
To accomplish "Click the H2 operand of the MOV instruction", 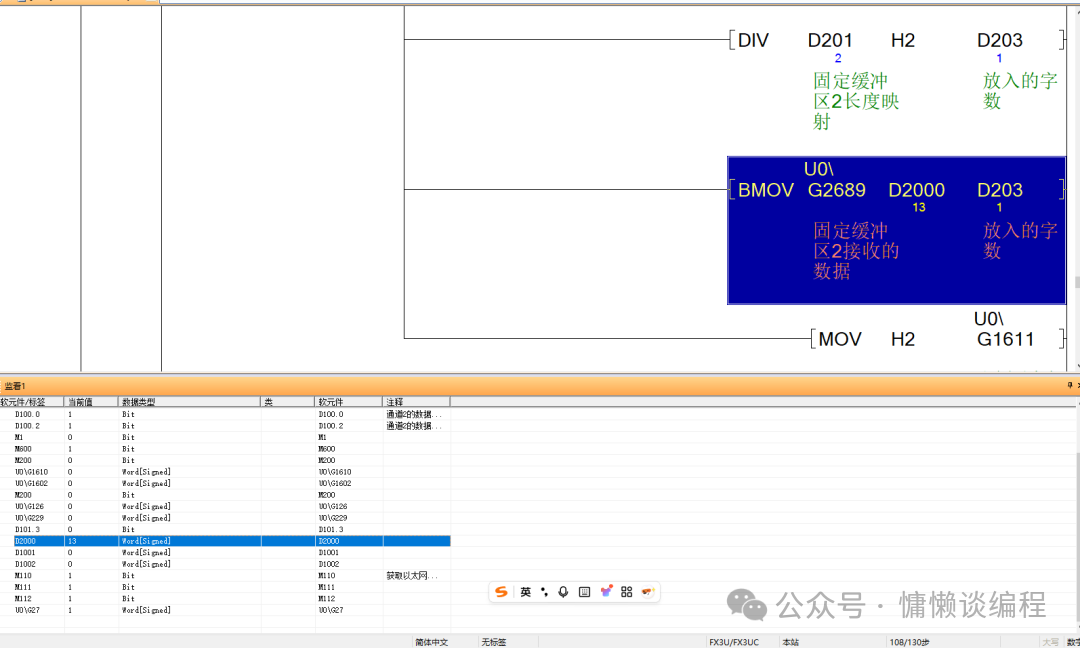I will (902, 339).
